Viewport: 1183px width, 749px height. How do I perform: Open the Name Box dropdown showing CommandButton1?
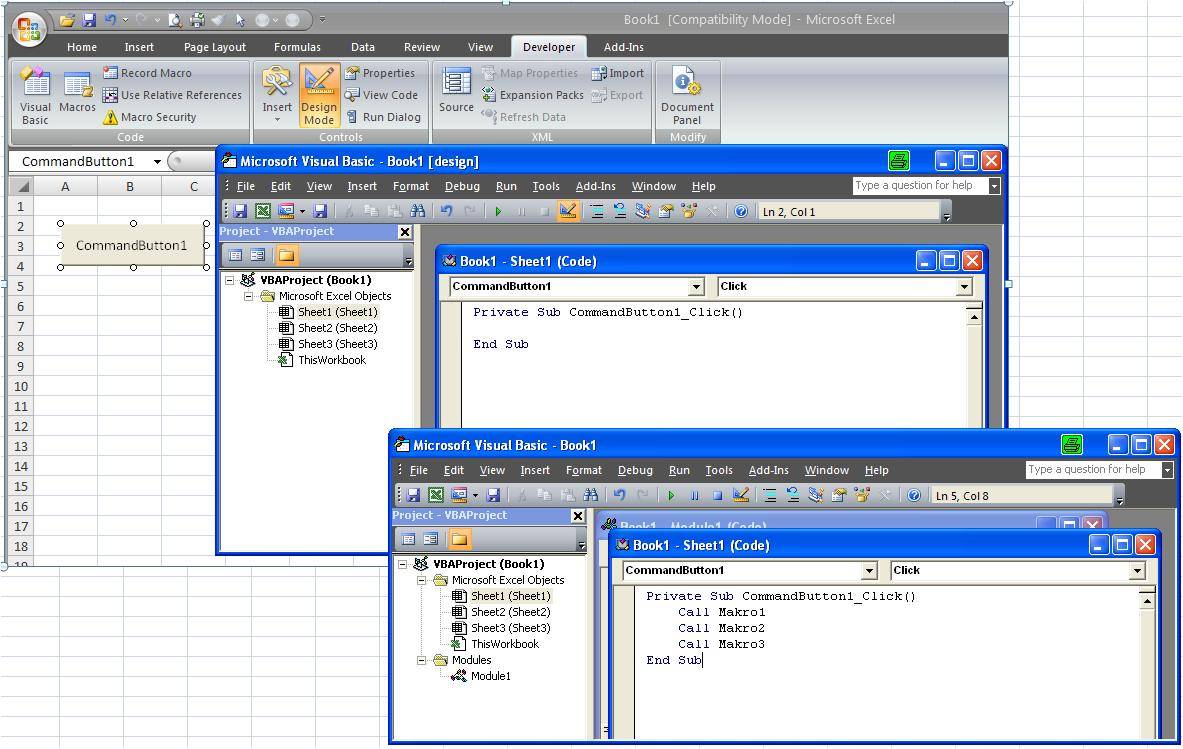157,161
